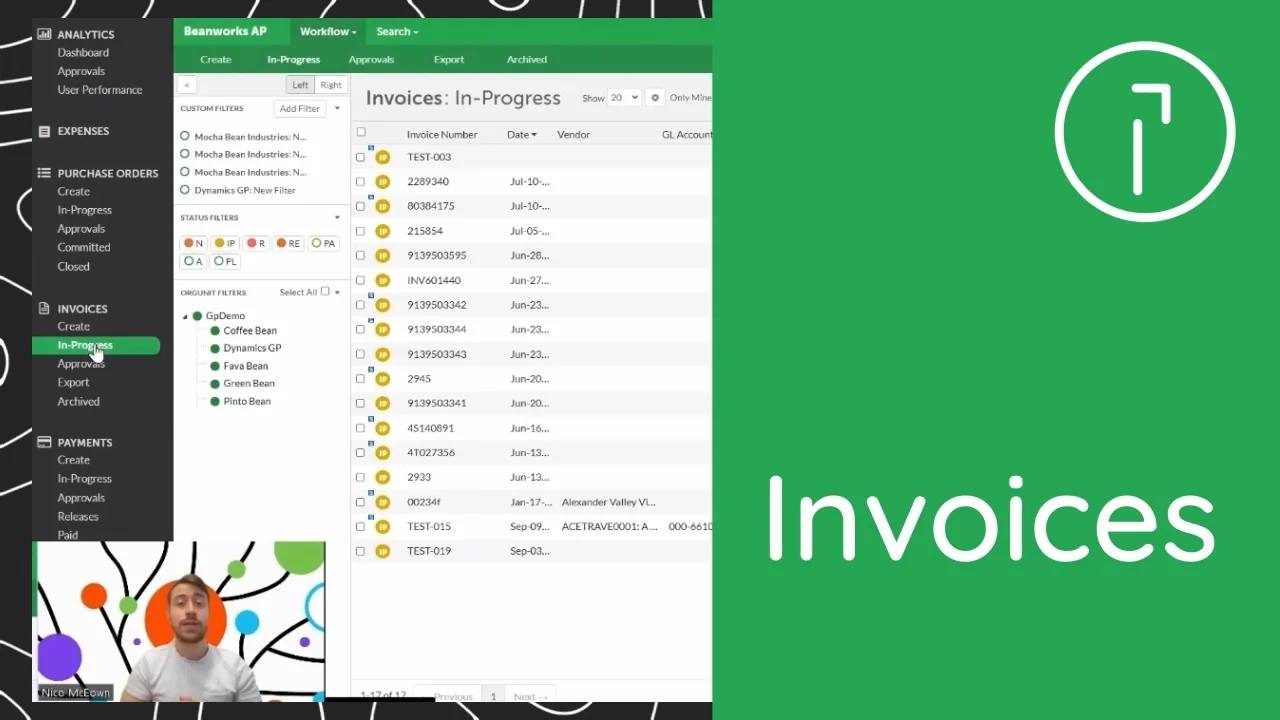Toggle the Select All orgunit checkbox
Screen dimensions: 1280x720
[325, 292]
